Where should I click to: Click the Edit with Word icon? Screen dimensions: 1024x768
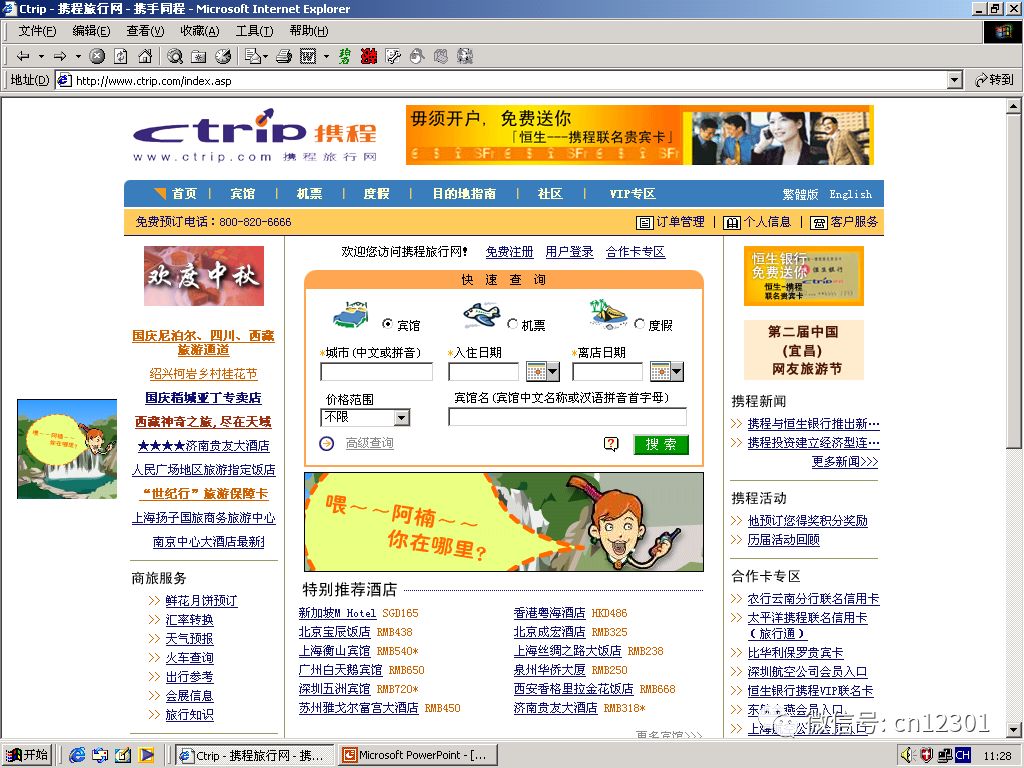308,57
